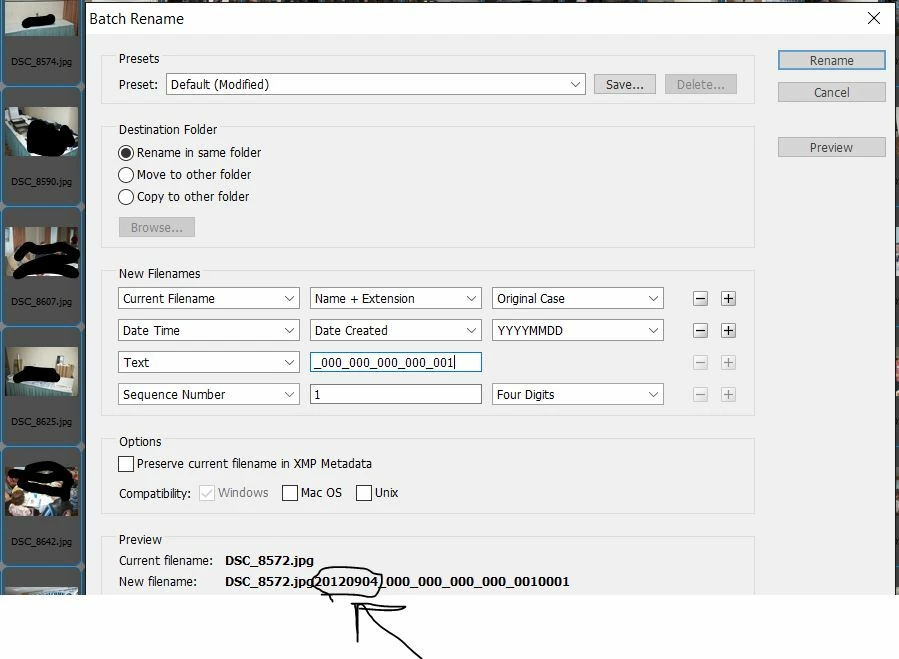Image resolution: width=899 pixels, height=659 pixels.
Task: Open the Preset dropdown
Action: [x=376, y=84]
